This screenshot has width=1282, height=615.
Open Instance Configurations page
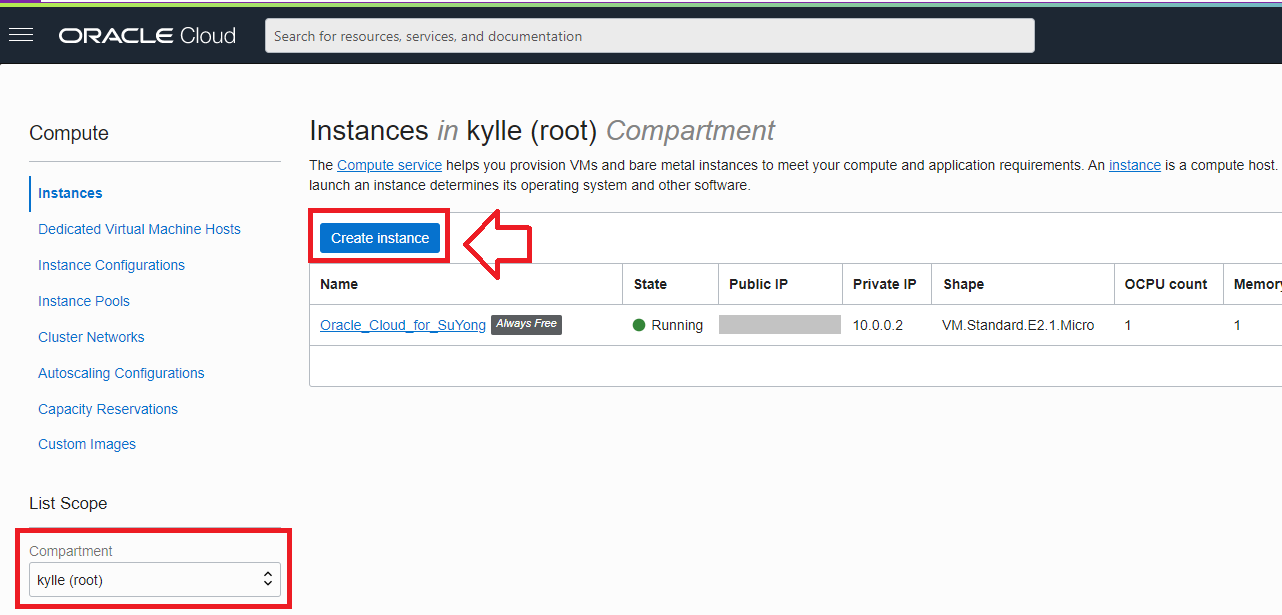111,265
